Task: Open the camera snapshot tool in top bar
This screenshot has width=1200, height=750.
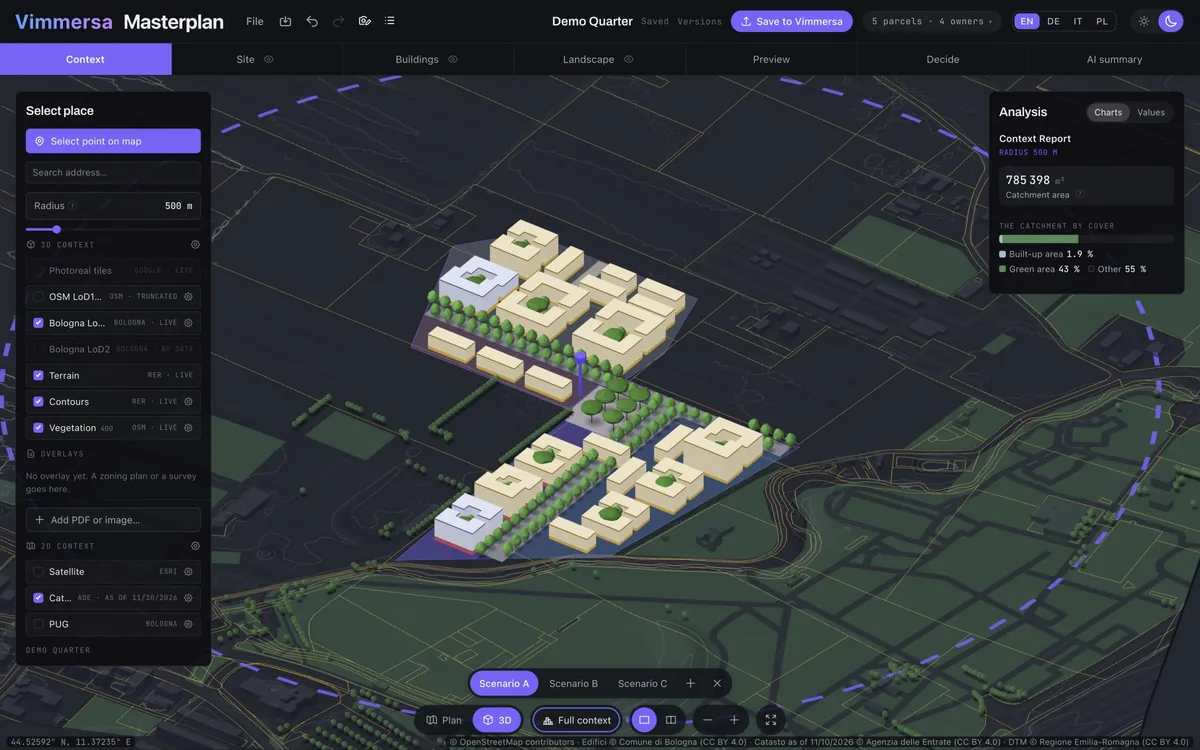Action: 365,21
